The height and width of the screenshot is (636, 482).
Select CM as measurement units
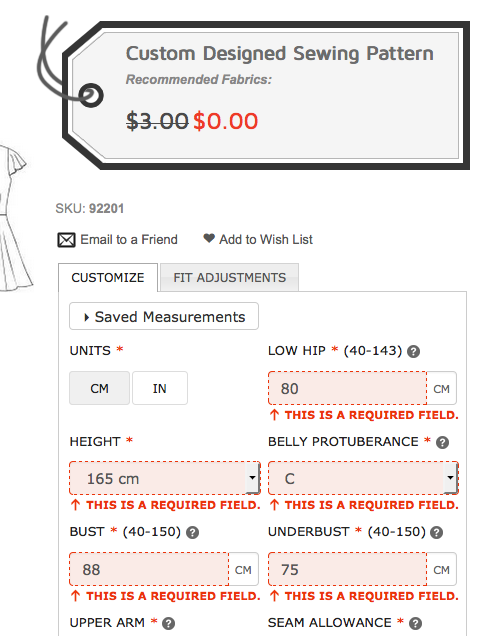(99, 388)
